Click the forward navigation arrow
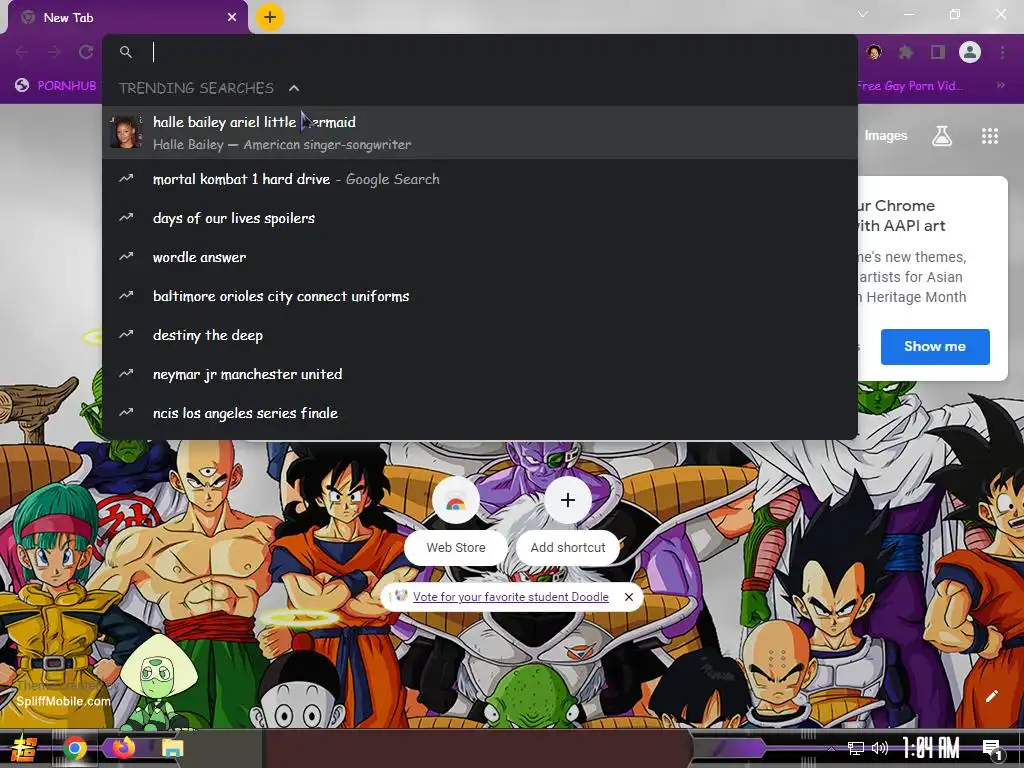 pos(54,52)
